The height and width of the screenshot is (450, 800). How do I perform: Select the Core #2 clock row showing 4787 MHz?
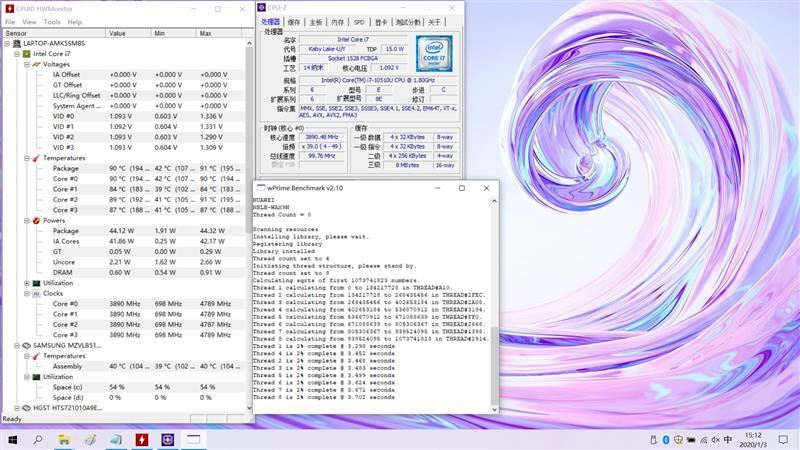coord(122,324)
